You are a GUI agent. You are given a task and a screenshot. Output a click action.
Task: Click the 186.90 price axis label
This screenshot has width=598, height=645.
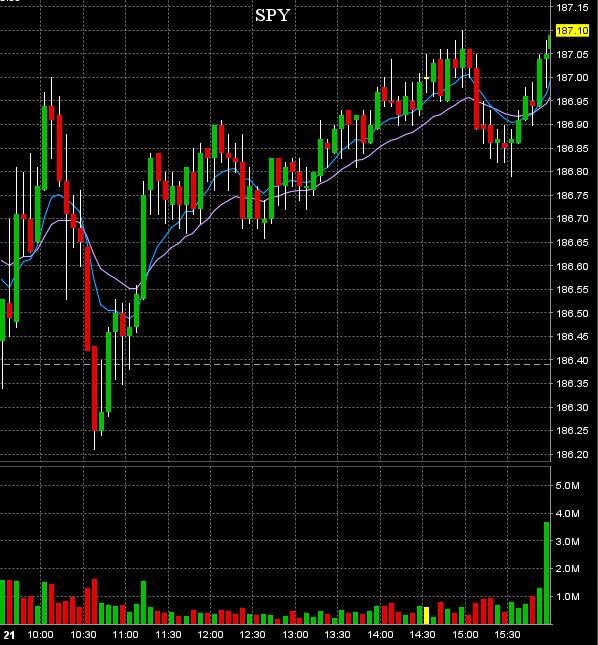click(572, 125)
